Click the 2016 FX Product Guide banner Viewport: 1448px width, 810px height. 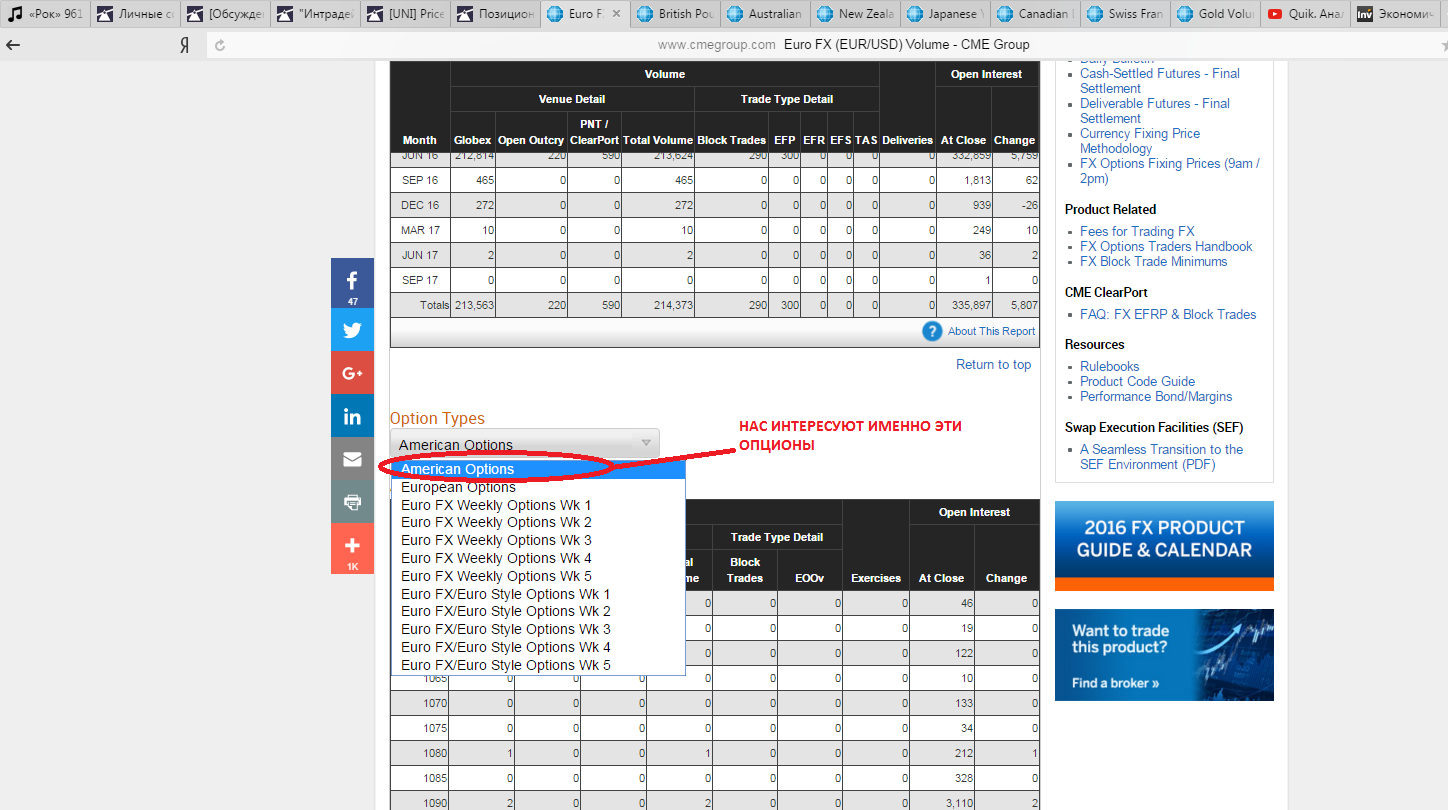point(1164,546)
